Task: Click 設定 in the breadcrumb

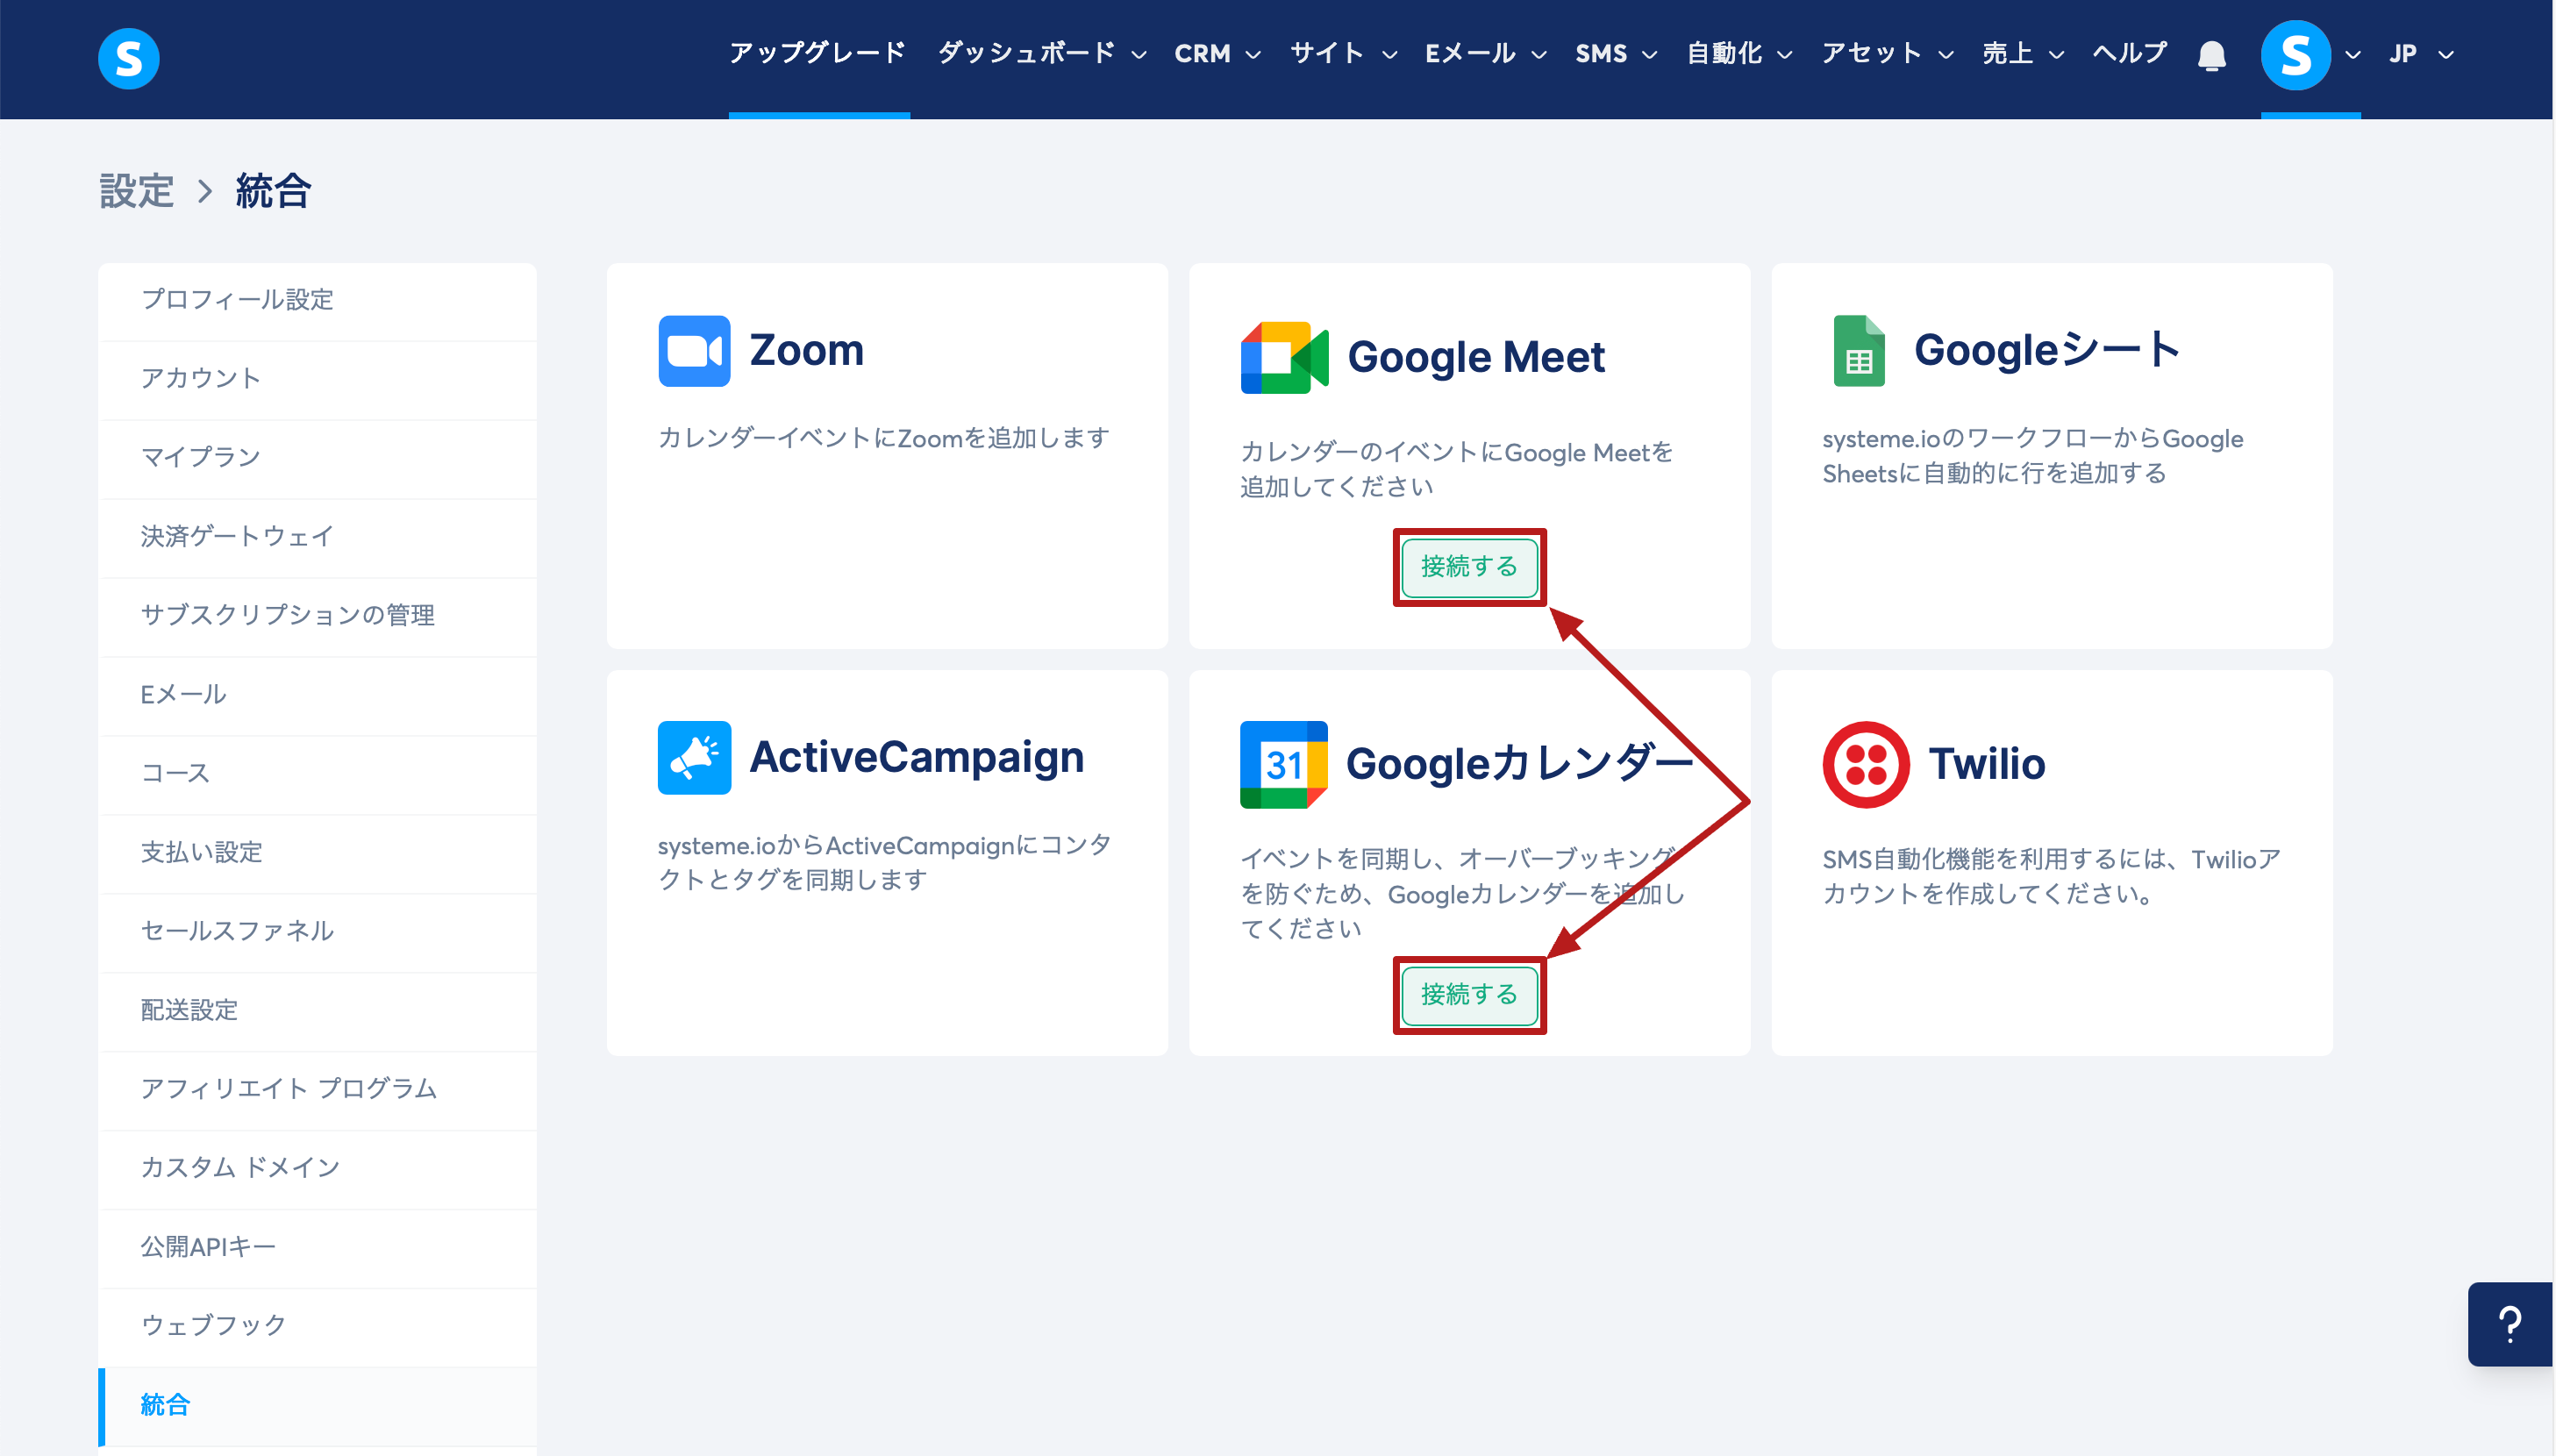Action: tap(137, 190)
